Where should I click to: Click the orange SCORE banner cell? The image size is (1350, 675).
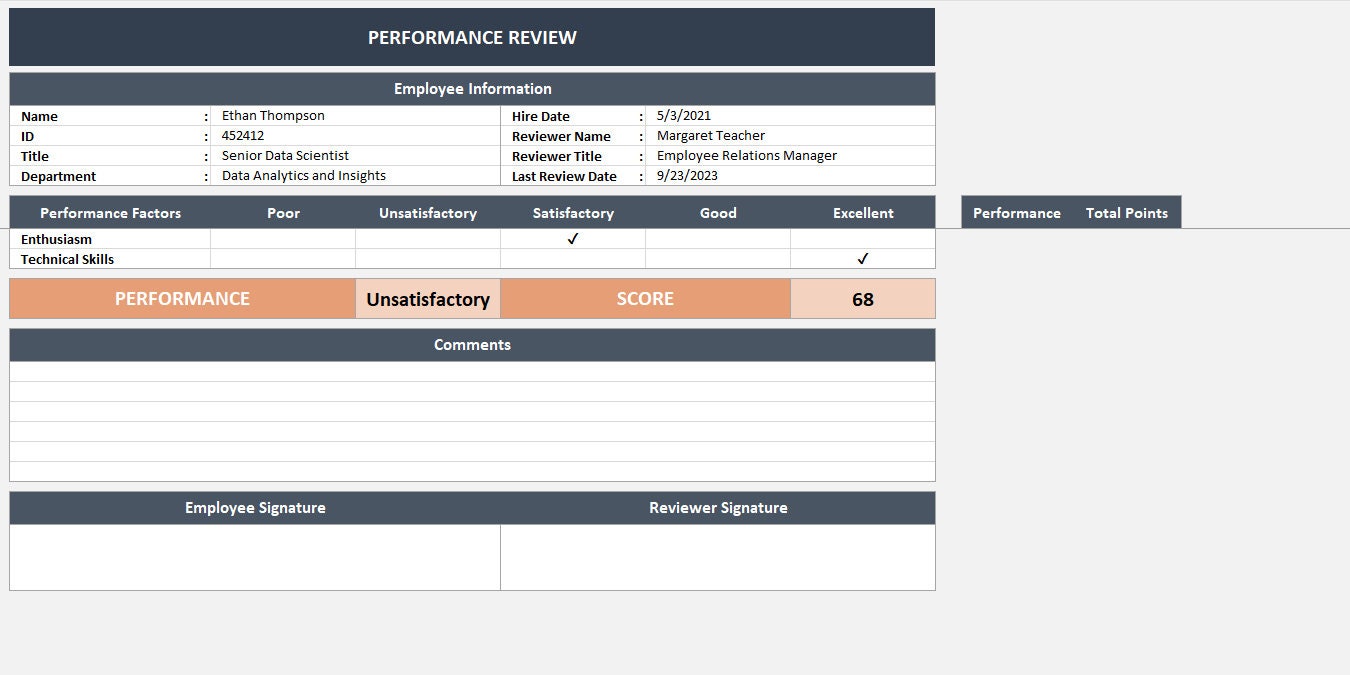[645, 298]
